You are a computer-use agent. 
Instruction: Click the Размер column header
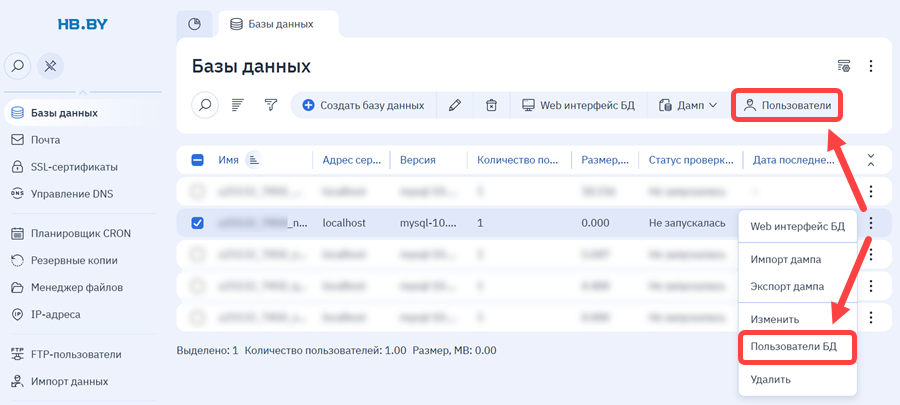point(605,160)
